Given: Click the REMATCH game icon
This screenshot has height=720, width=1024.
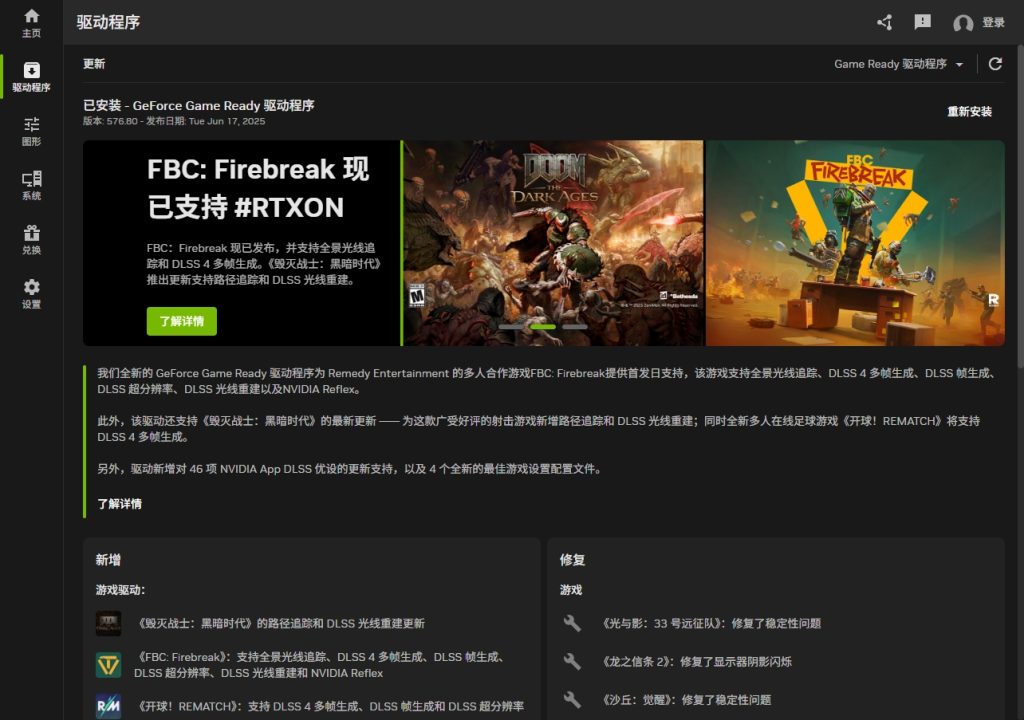Looking at the screenshot, I should [108, 706].
